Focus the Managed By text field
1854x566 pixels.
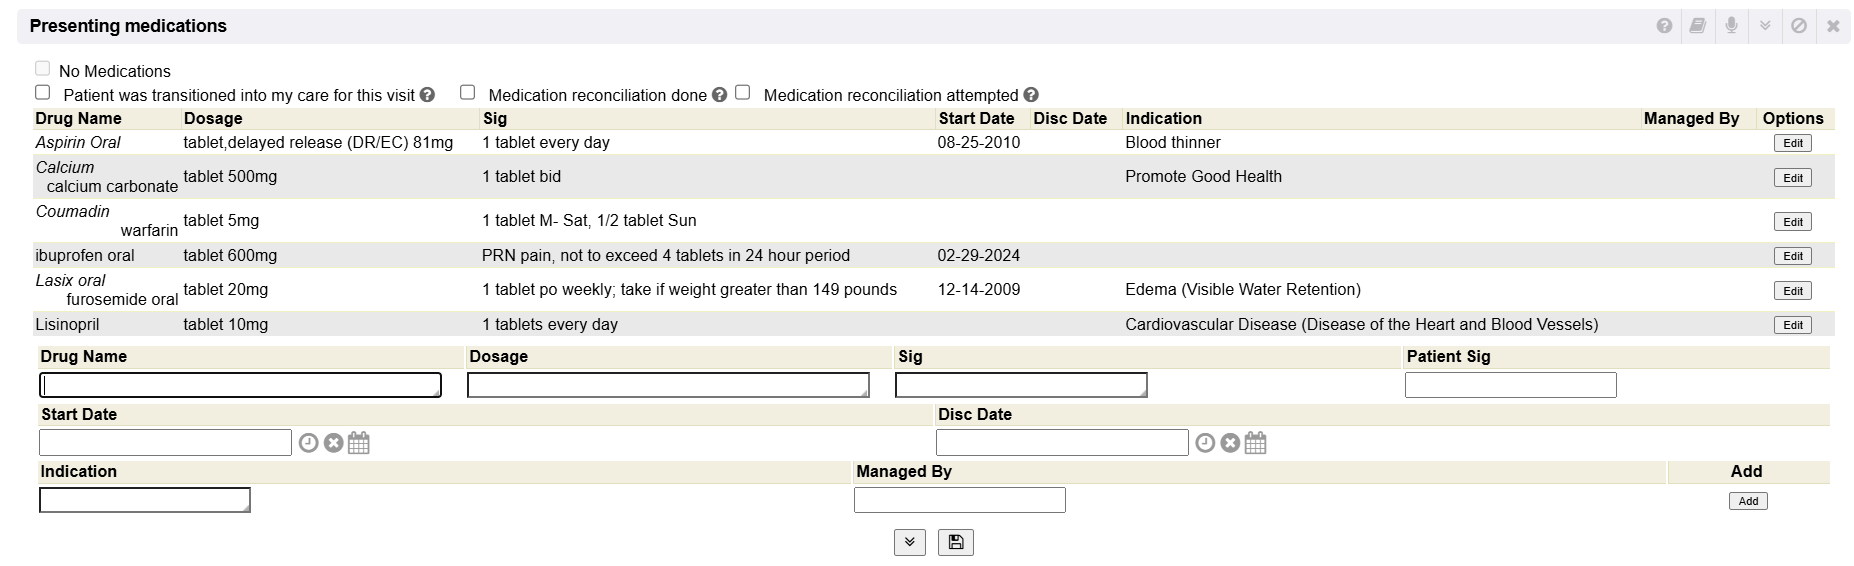(x=959, y=500)
